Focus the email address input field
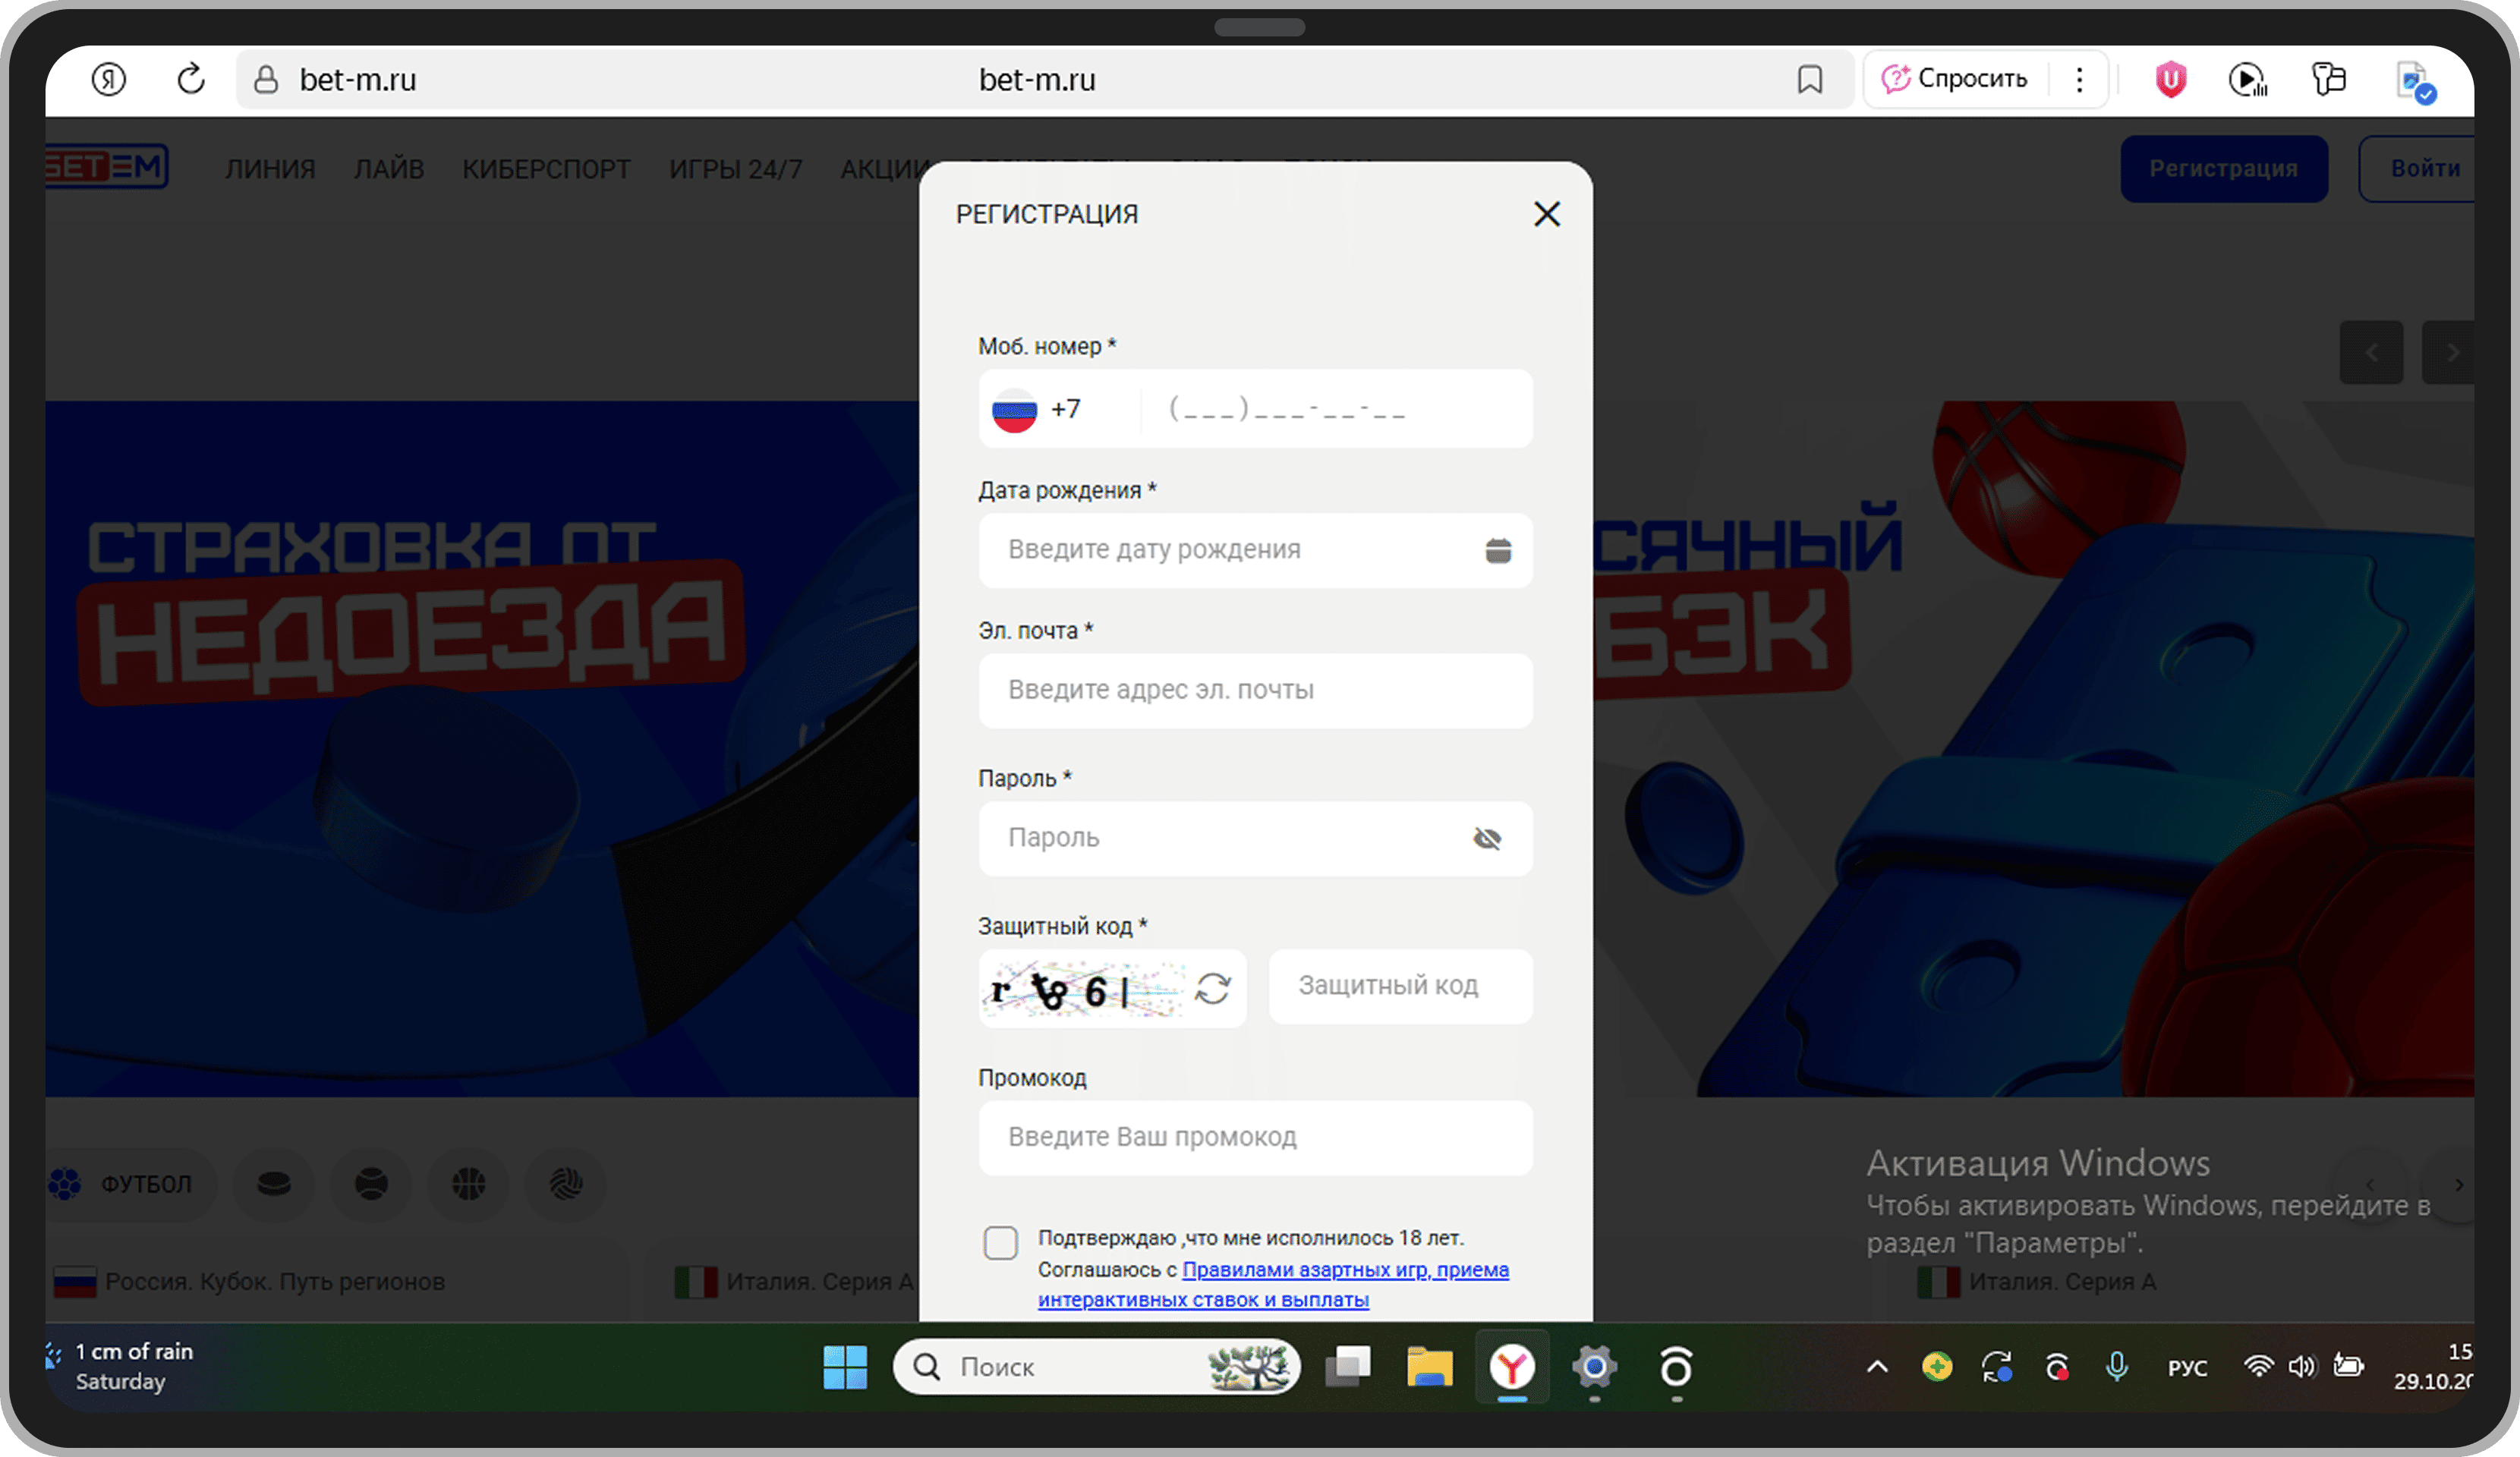2520x1457 pixels. tap(1255, 690)
